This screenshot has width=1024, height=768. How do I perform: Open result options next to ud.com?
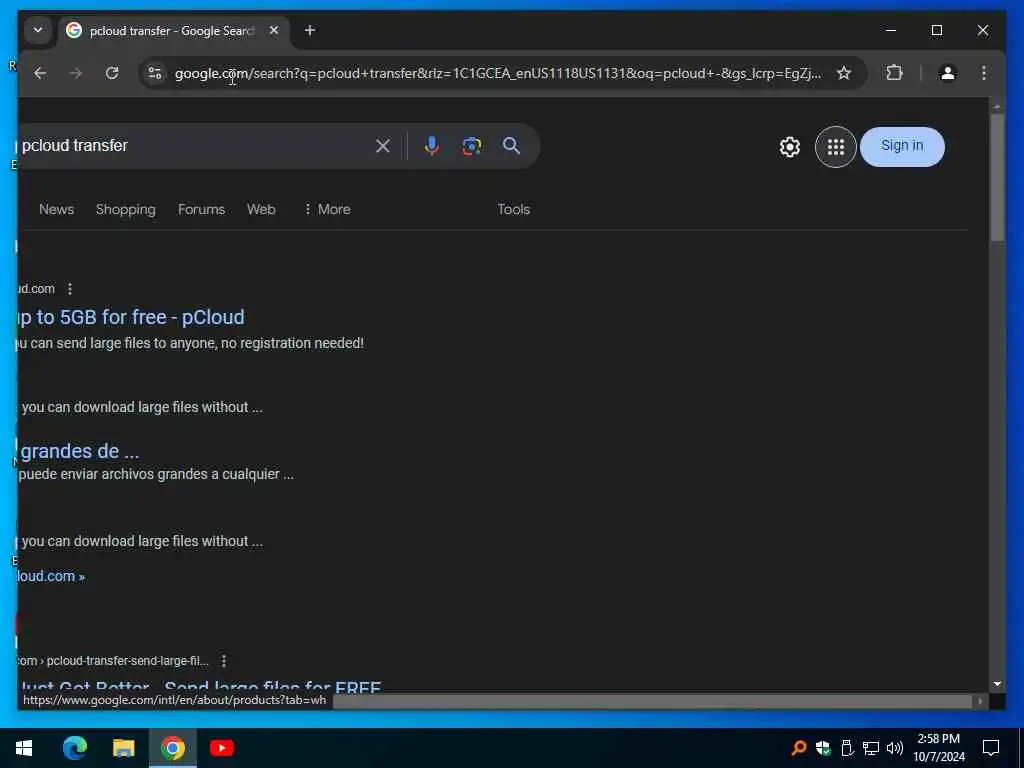click(70, 289)
